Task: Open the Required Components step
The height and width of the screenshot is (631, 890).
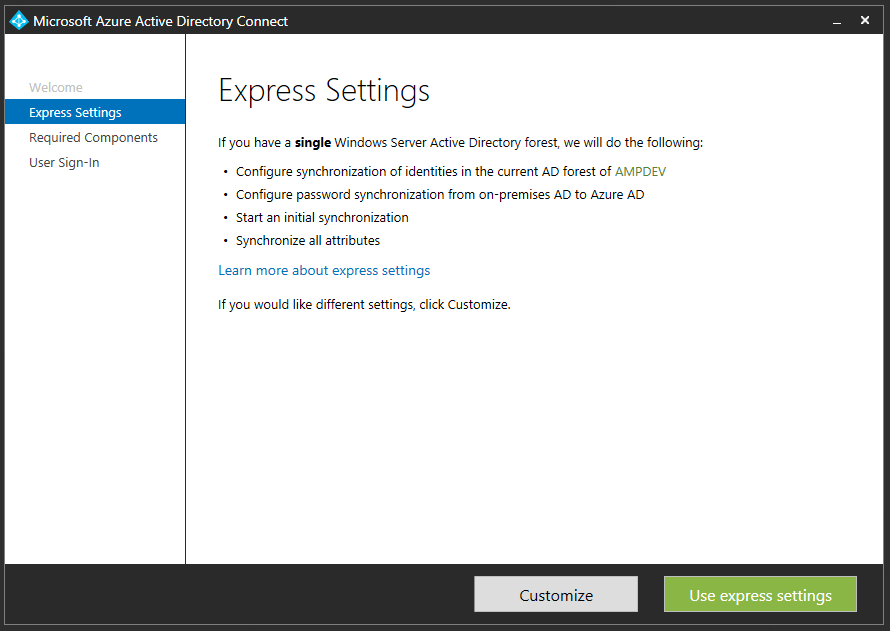Action: [x=94, y=137]
